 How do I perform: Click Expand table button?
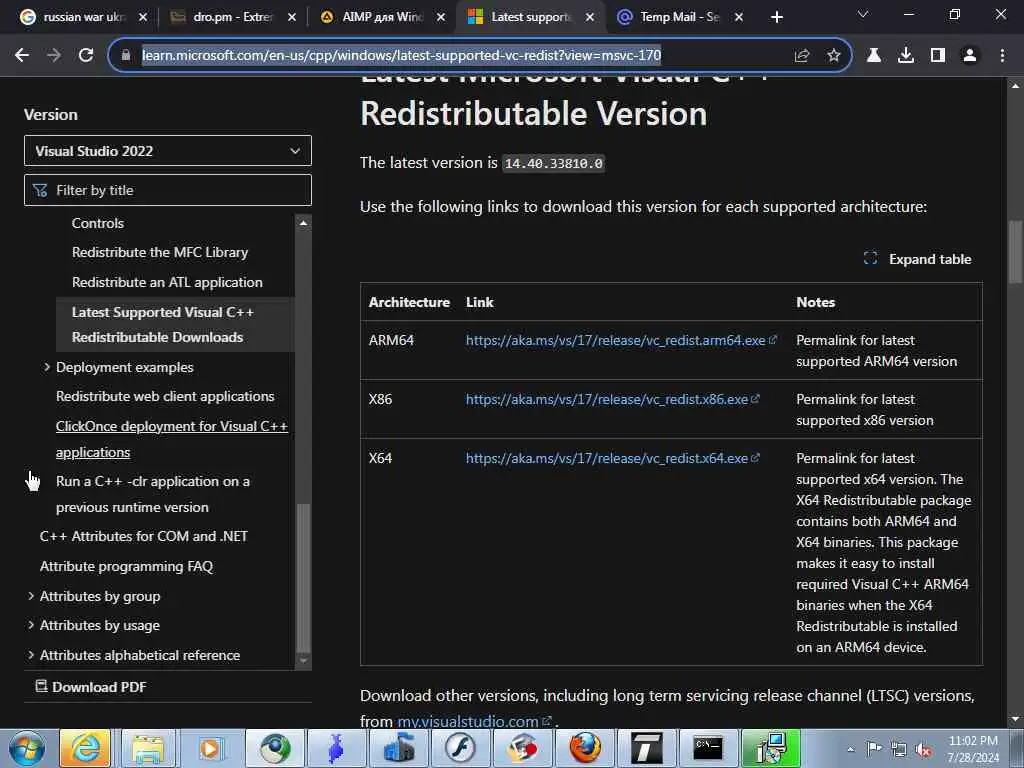click(x=918, y=259)
